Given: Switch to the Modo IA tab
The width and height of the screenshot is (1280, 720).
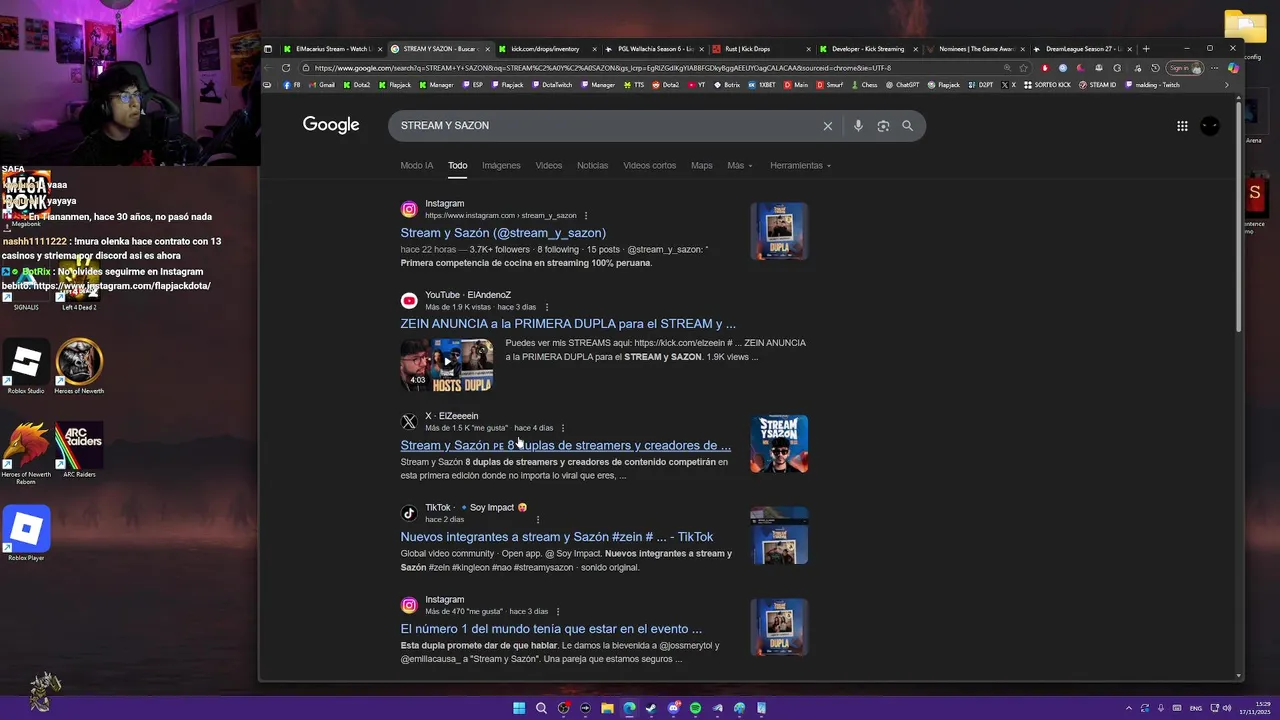Looking at the screenshot, I should tap(417, 165).
